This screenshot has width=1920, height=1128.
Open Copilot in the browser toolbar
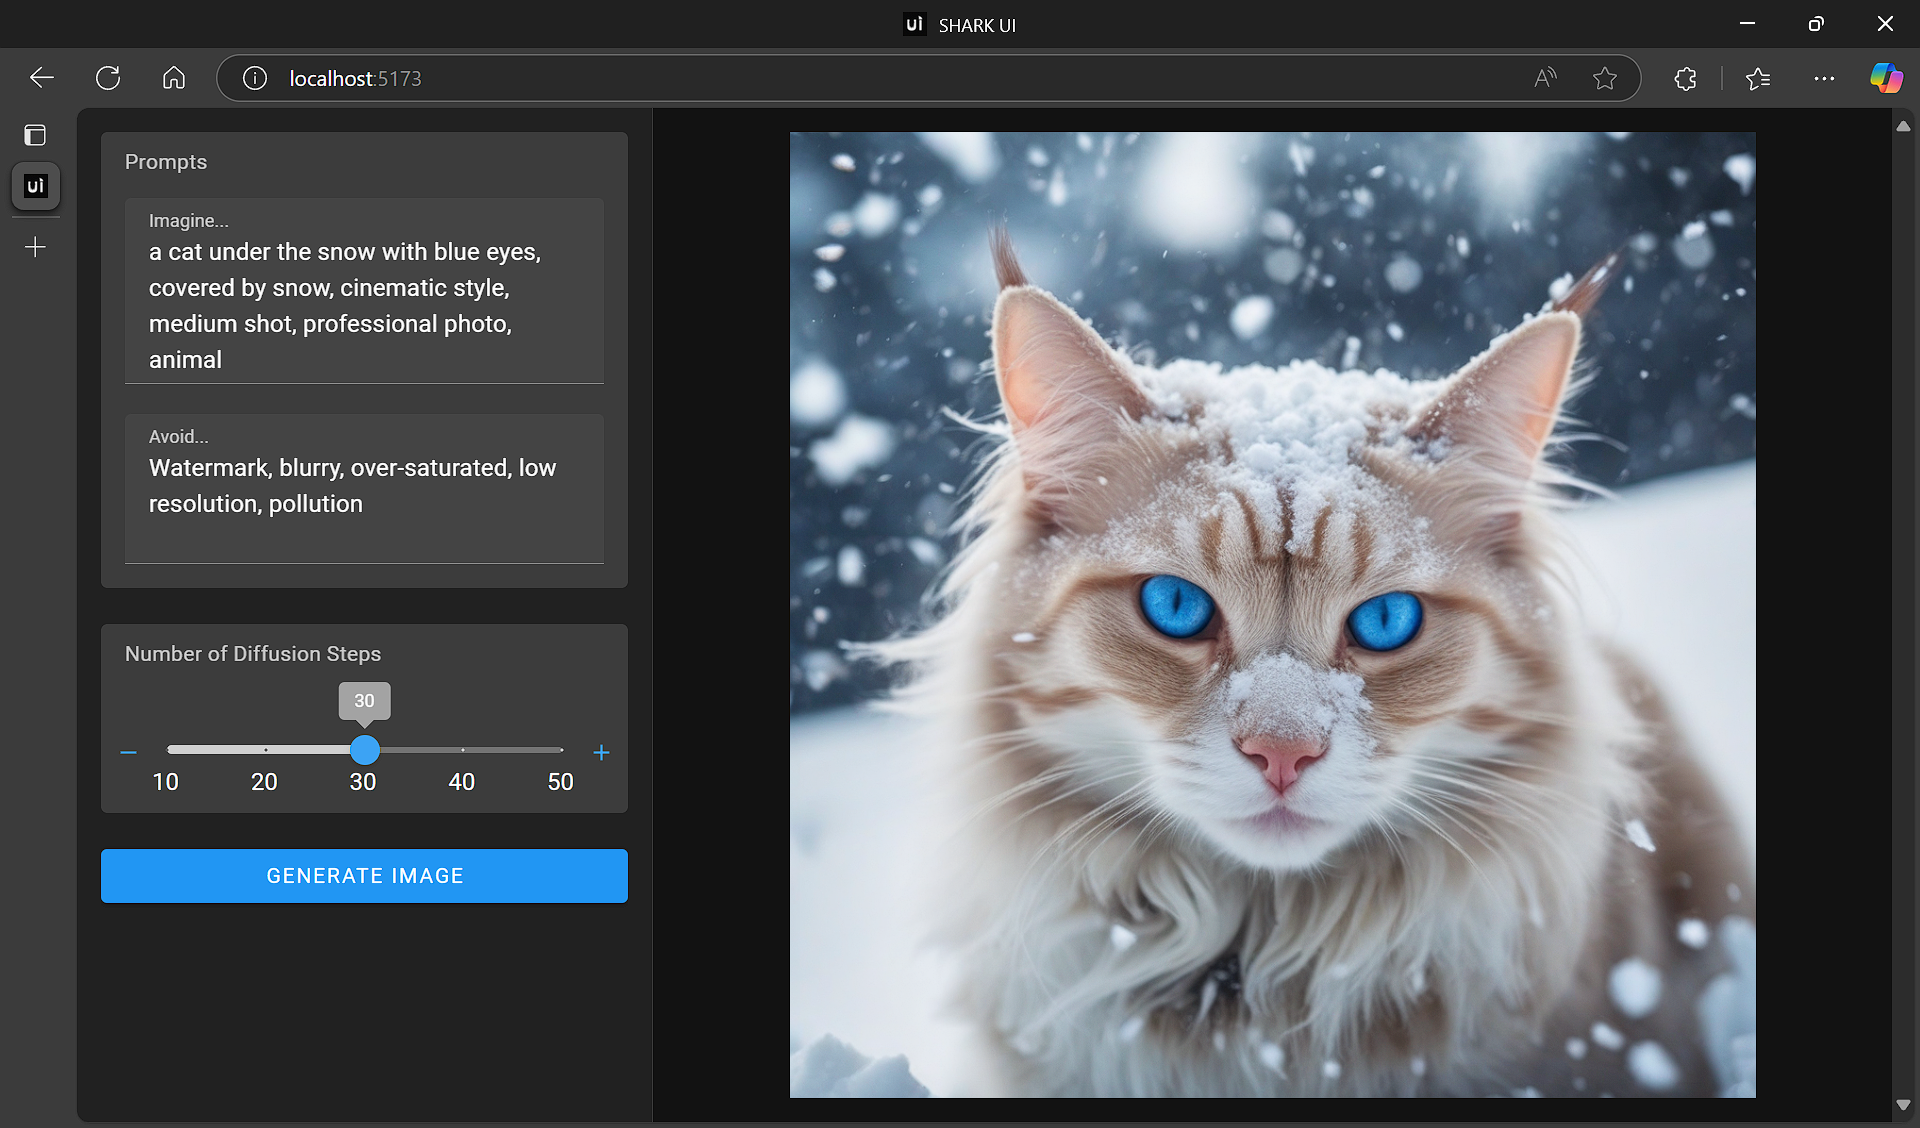[x=1887, y=77]
